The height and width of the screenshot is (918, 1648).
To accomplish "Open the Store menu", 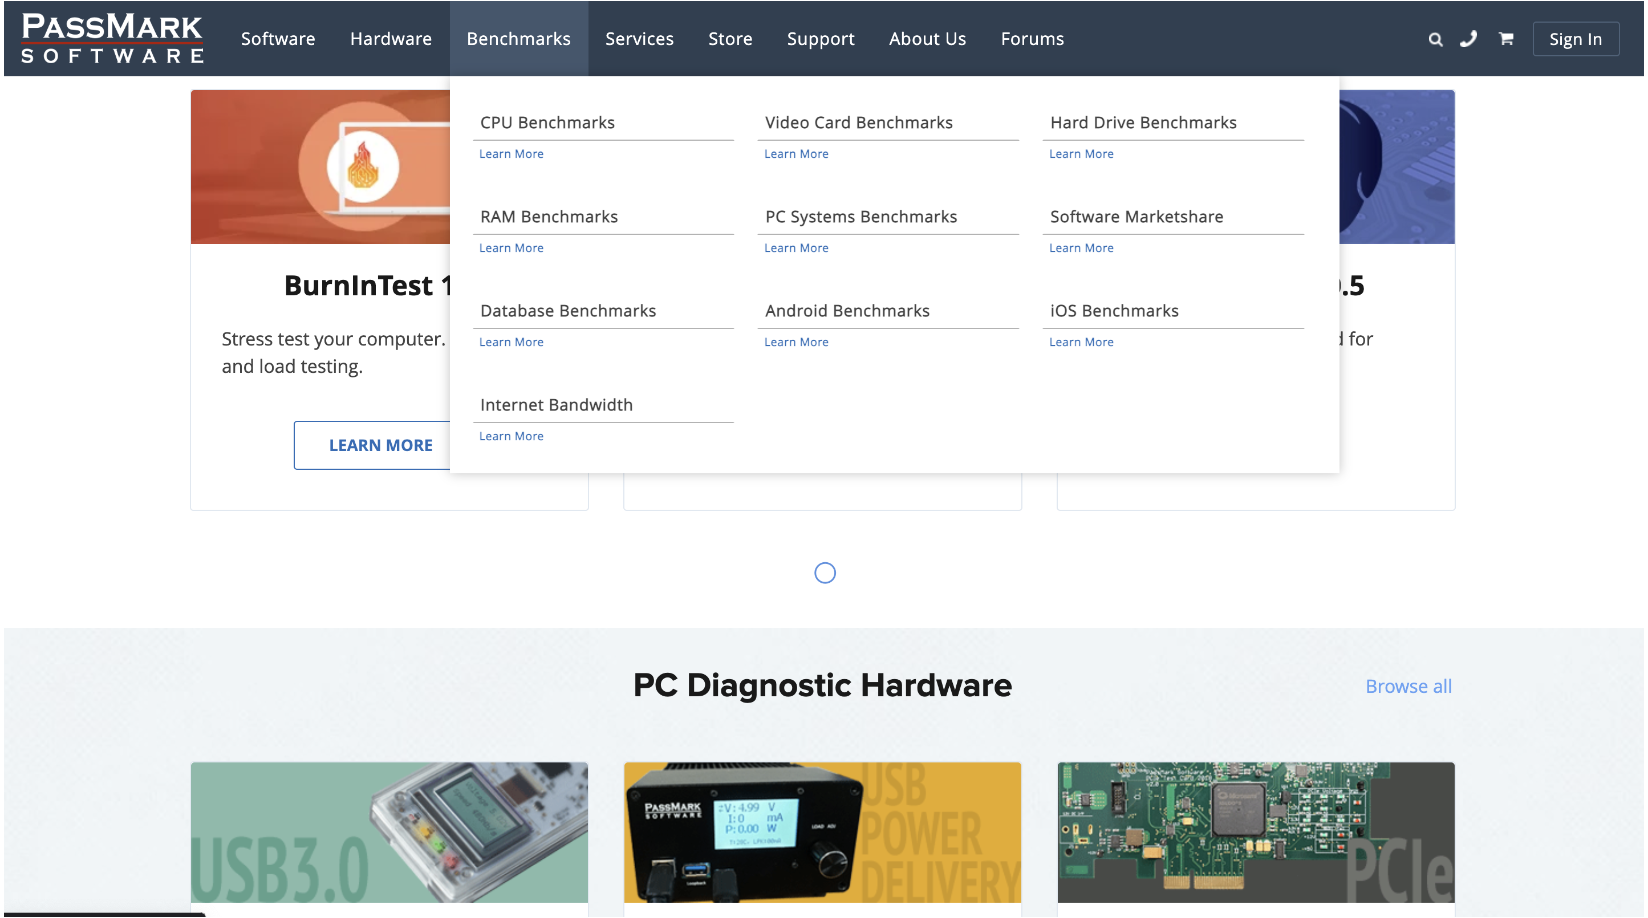I will point(730,39).
